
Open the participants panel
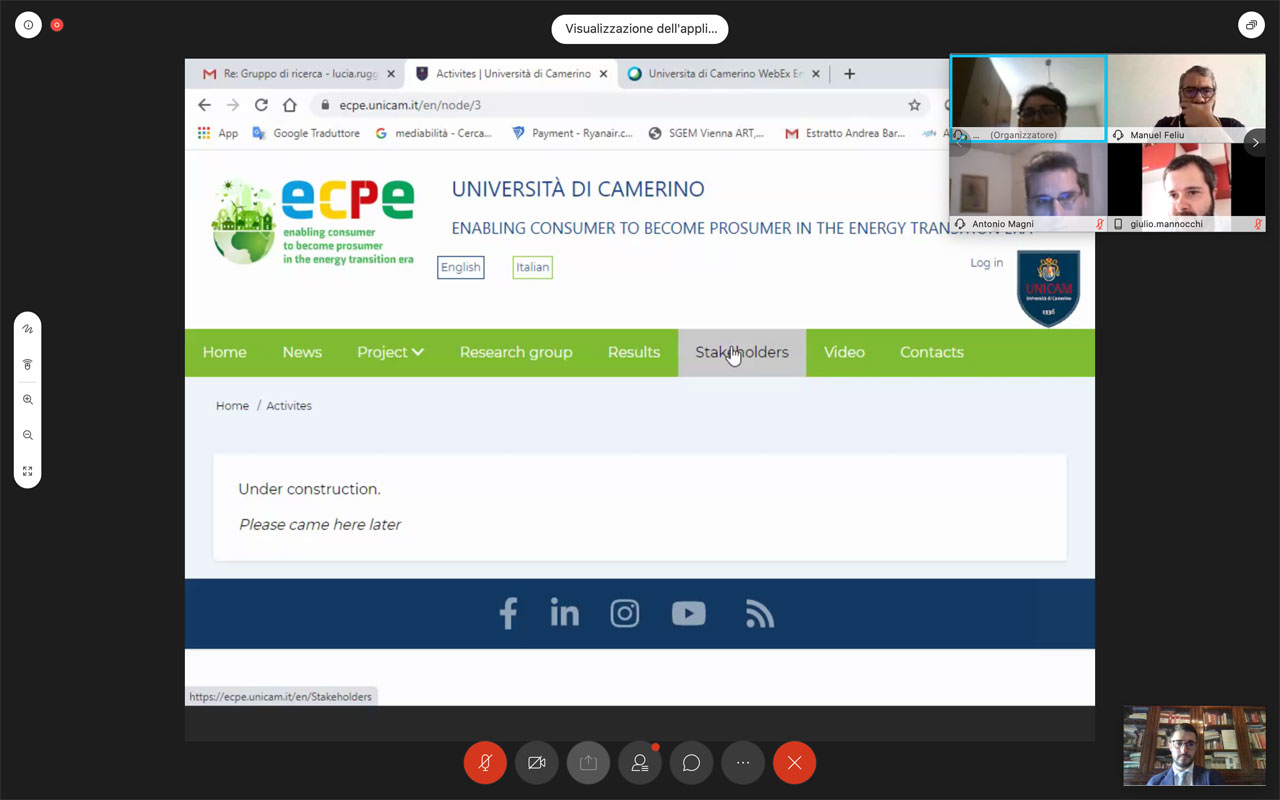click(640, 763)
